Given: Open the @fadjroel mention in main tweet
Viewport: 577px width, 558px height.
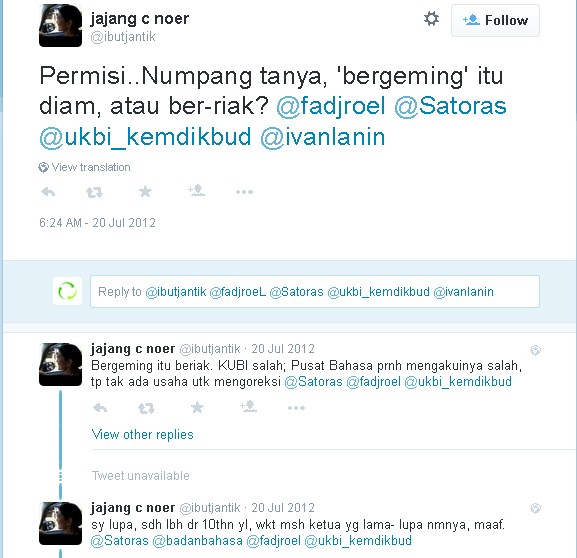Looking at the screenshot, I should click(x=331, y=106).
